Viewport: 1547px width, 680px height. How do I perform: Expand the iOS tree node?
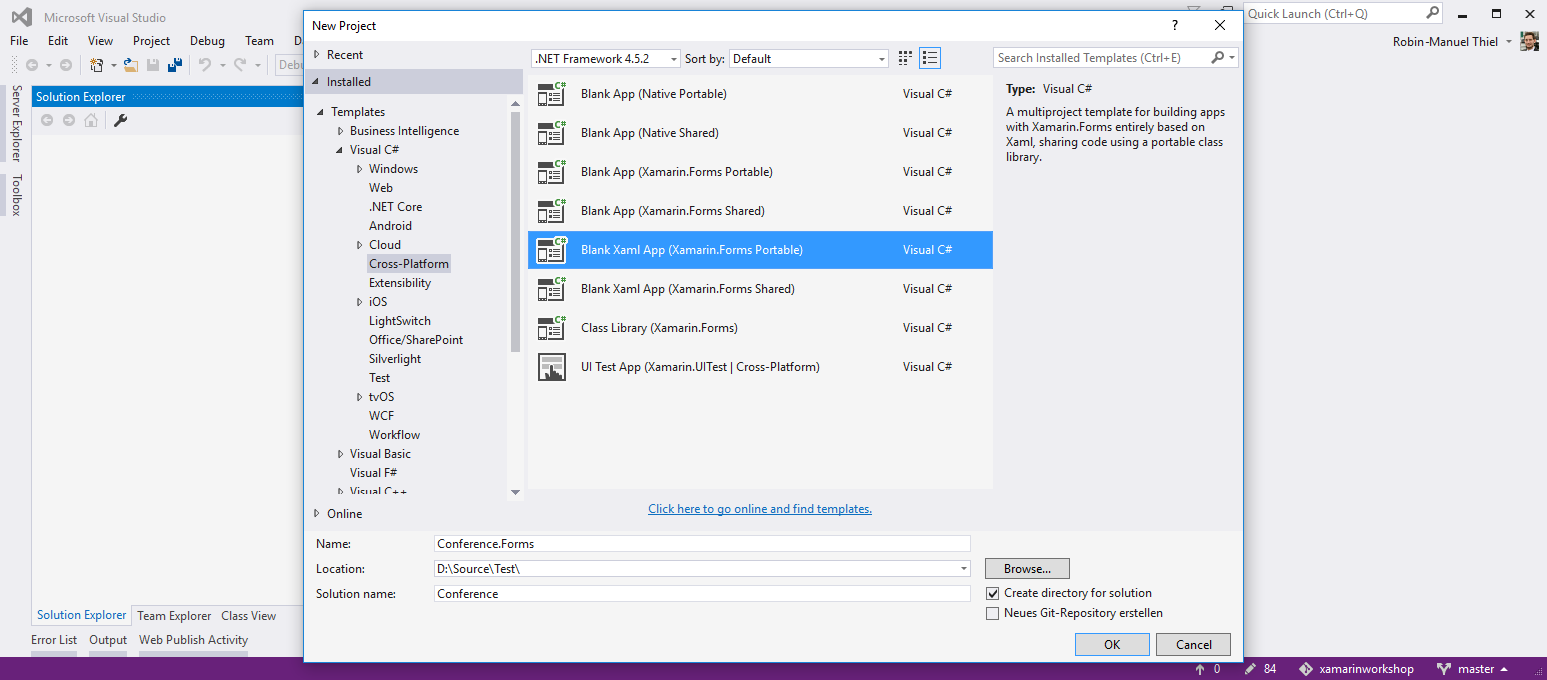coord(359,302)
